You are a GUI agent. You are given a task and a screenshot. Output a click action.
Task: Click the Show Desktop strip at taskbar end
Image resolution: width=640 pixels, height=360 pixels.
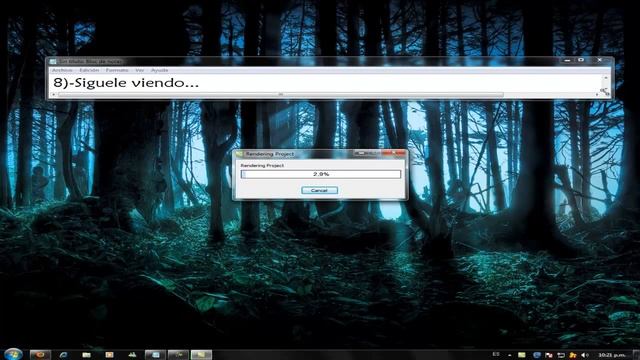636,355
